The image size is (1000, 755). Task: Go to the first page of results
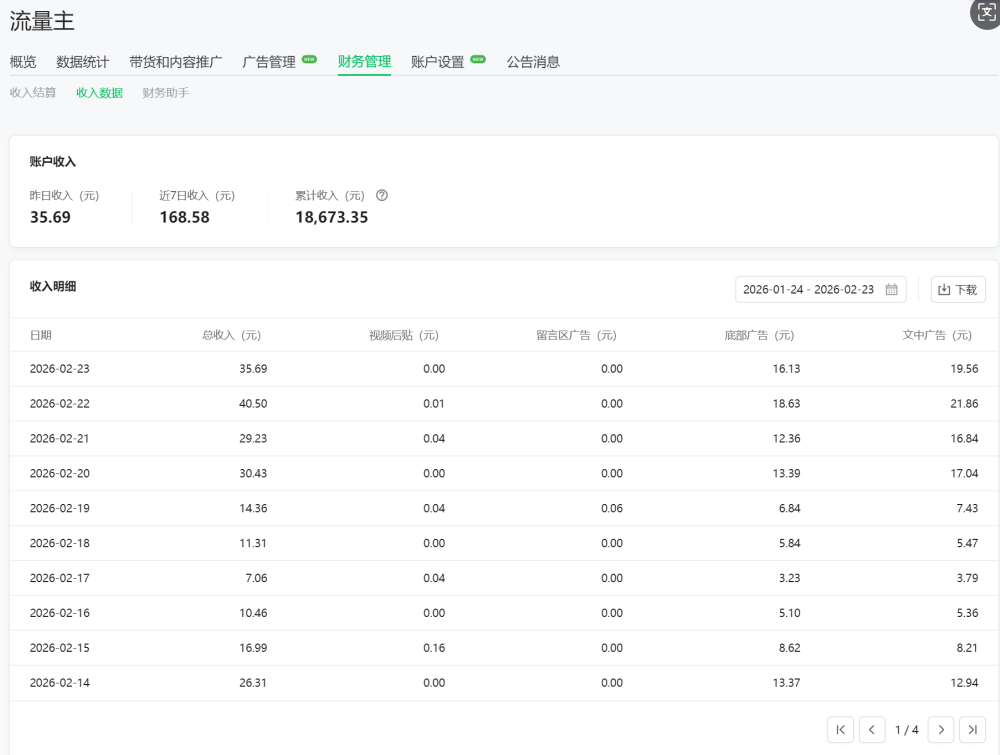pyautogui.click(x=840, y=730)
